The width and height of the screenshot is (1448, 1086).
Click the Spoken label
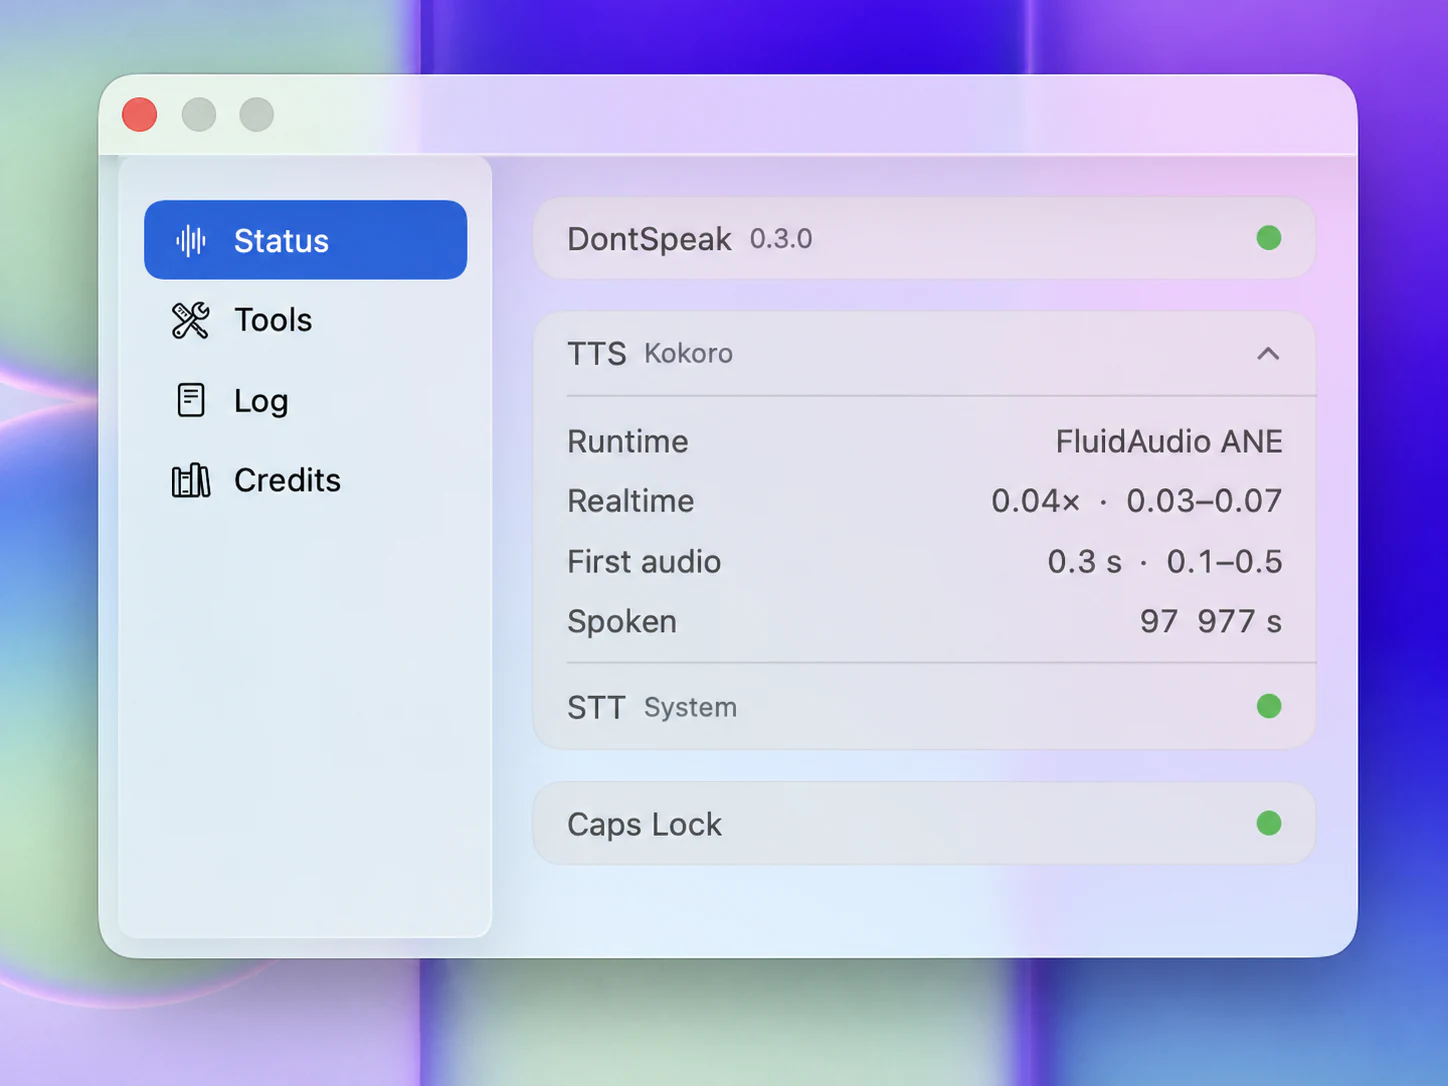(x=622, y=622)
